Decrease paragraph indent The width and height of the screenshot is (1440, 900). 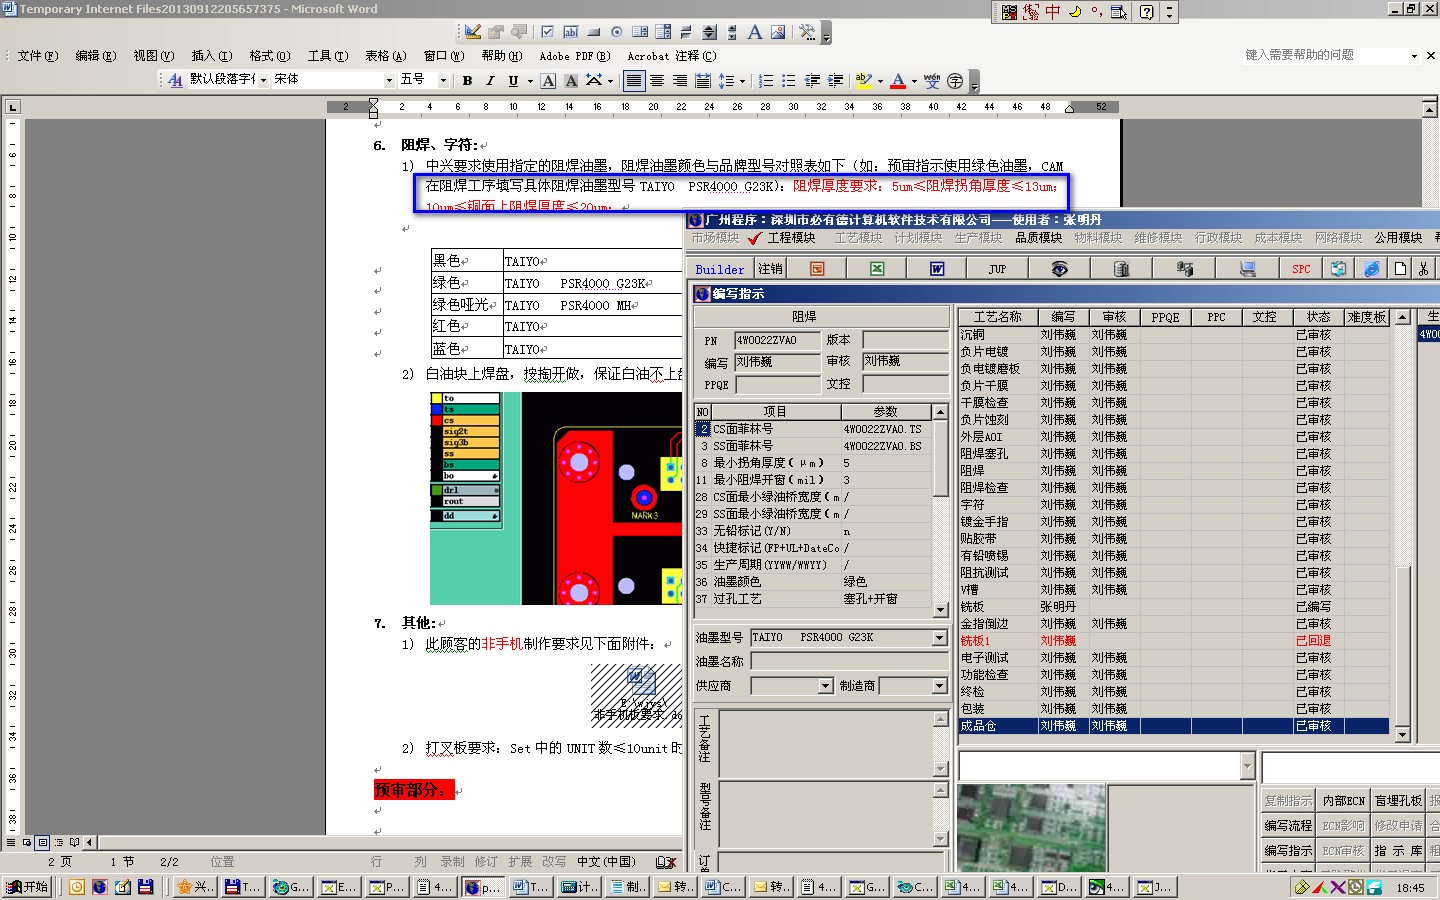click(812, 81)
